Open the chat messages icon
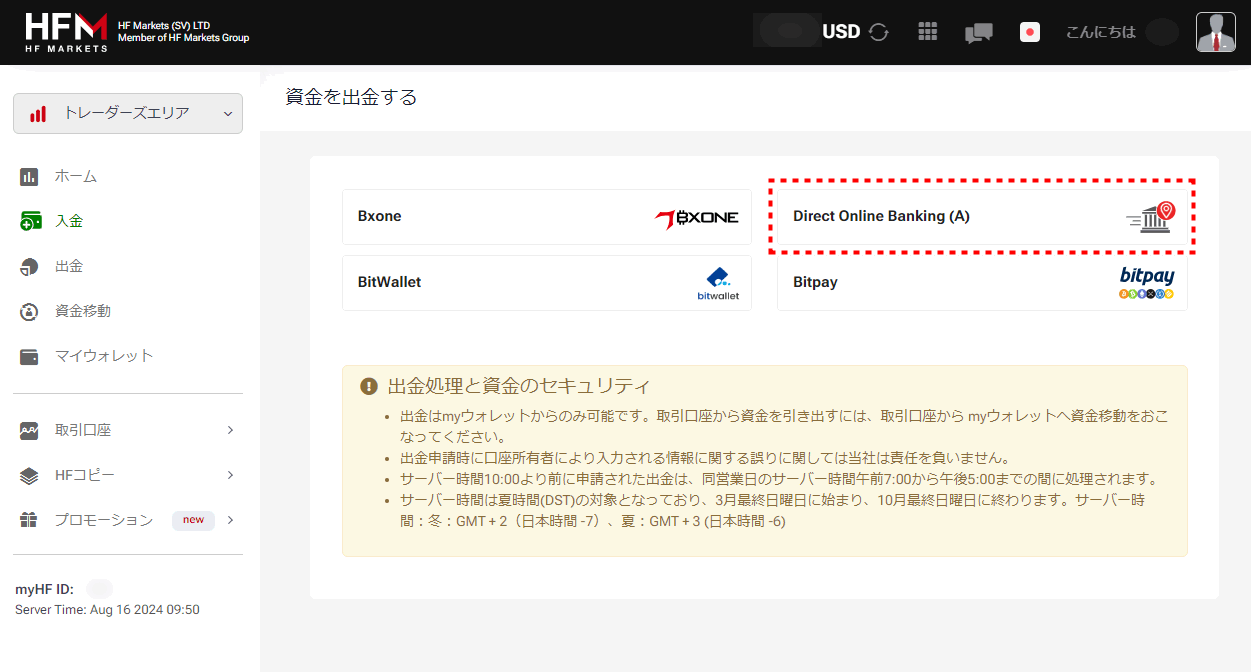 [x=978, y=33]
